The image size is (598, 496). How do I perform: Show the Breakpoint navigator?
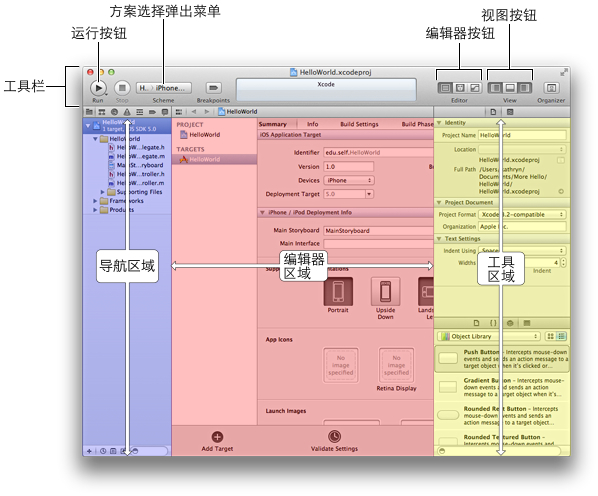click(x=152, y=112)
